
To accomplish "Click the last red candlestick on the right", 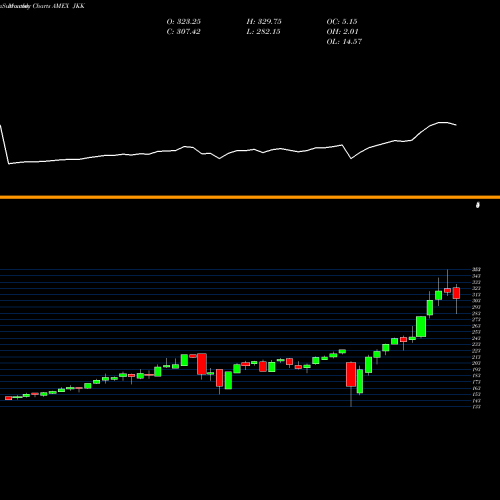I will pyautogui.click(x=456, y=293).
